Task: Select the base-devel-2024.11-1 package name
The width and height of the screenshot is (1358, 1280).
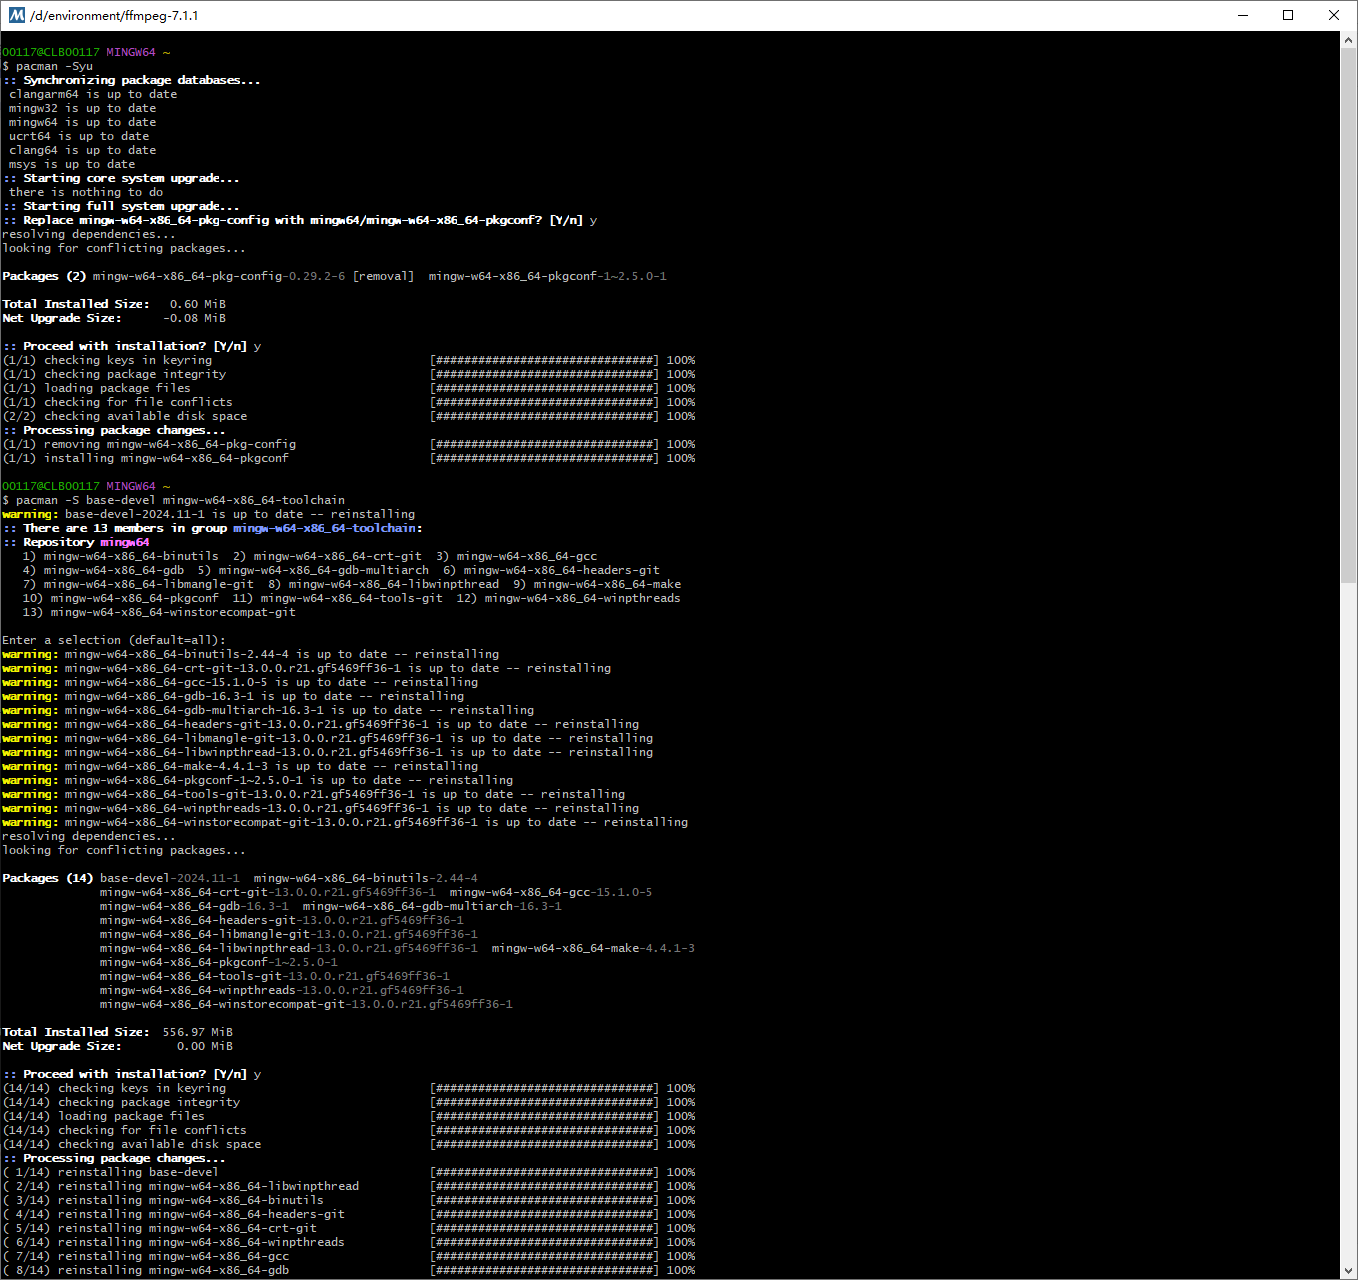Action: (x=170, y=877)
